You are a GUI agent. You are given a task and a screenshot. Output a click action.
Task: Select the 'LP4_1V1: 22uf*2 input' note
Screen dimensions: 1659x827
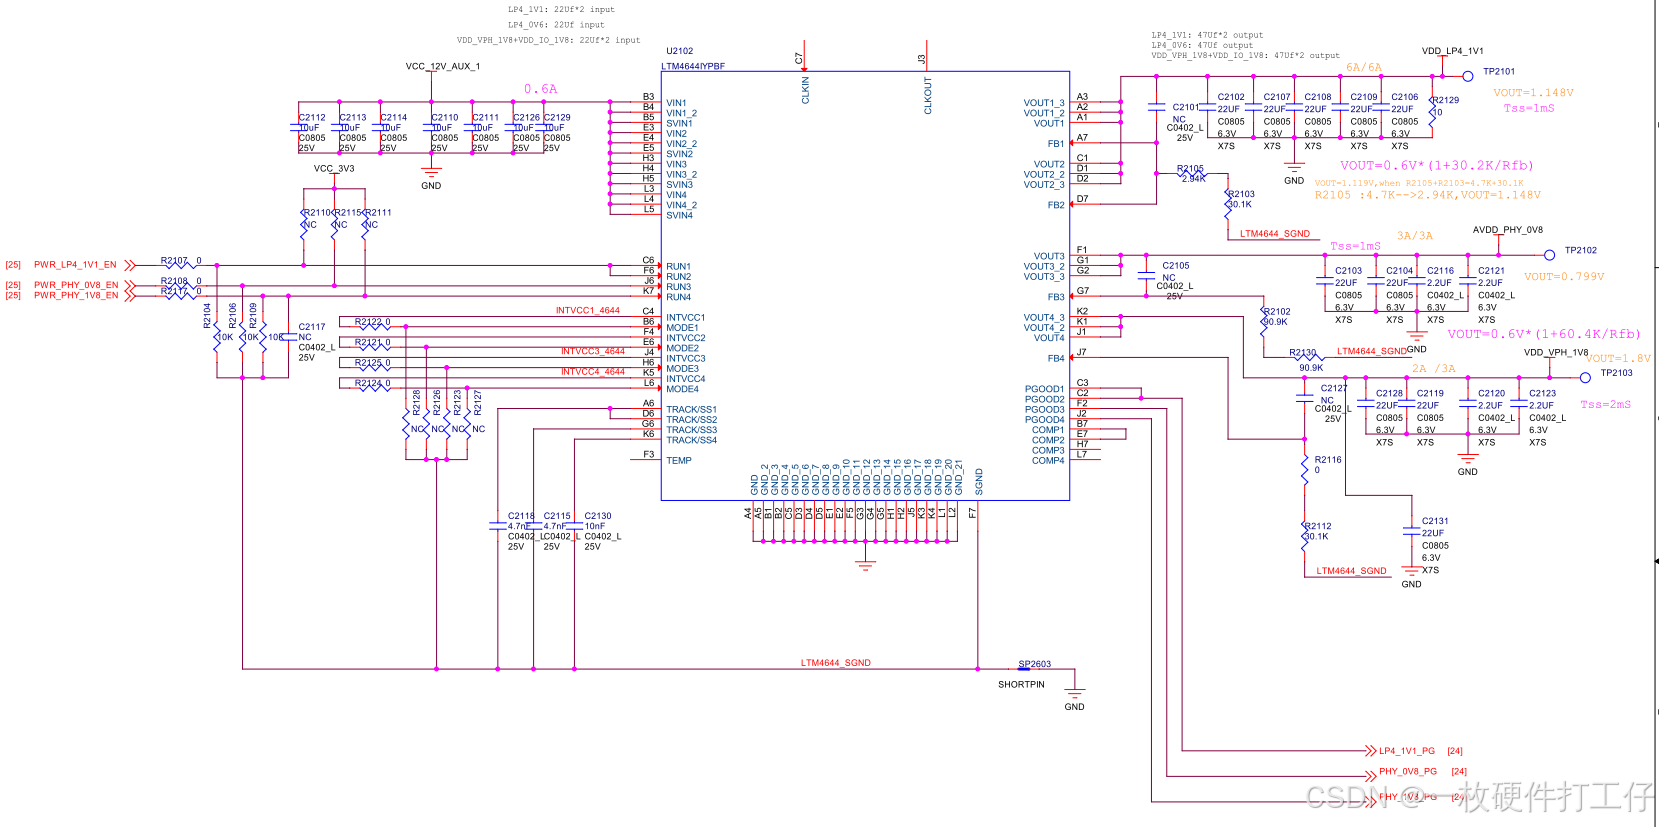pos(561,10)
